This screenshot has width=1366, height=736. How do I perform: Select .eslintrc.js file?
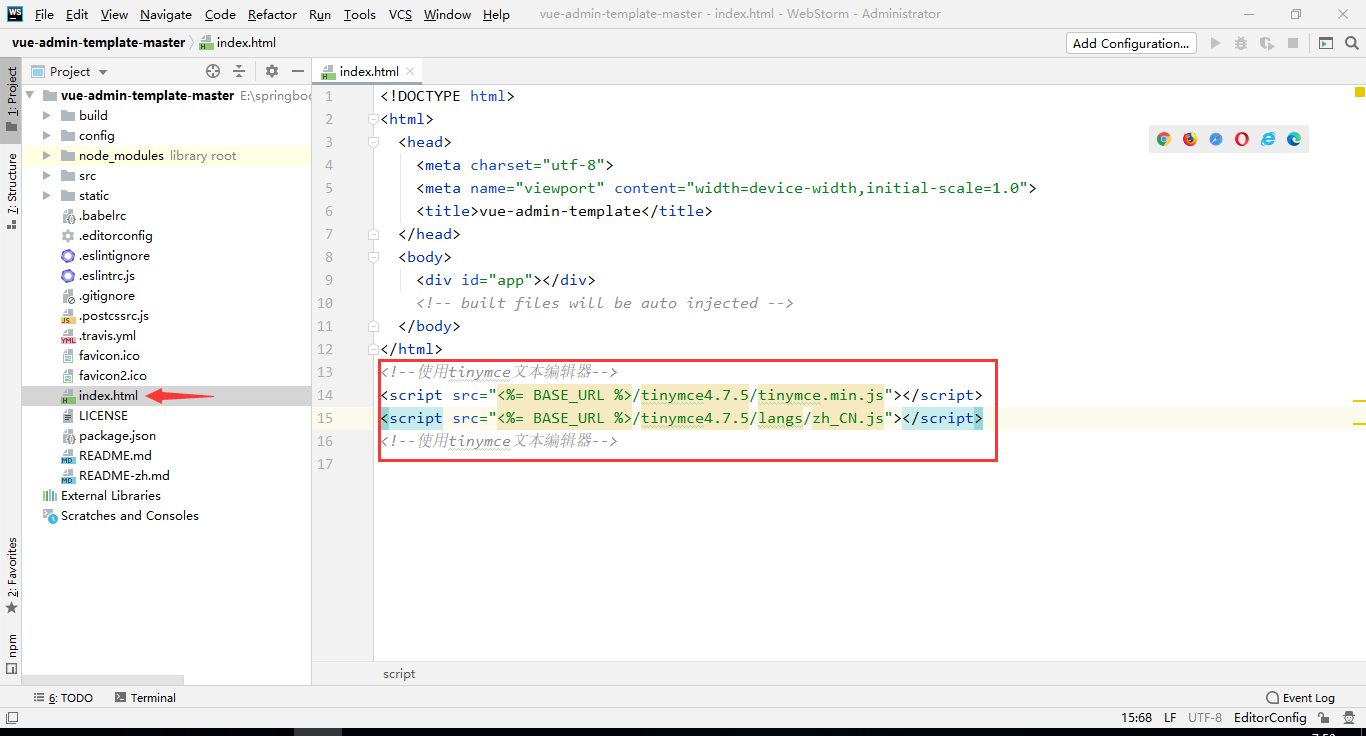pos(106,275)
